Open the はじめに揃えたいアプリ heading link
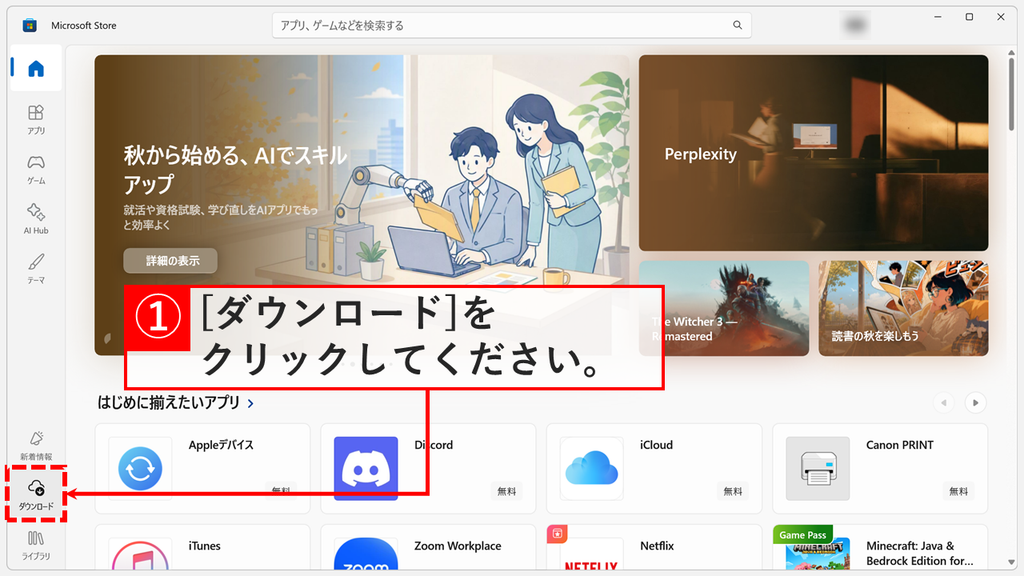The height and width of the screenshot is (576, 1024). point(168,402)
